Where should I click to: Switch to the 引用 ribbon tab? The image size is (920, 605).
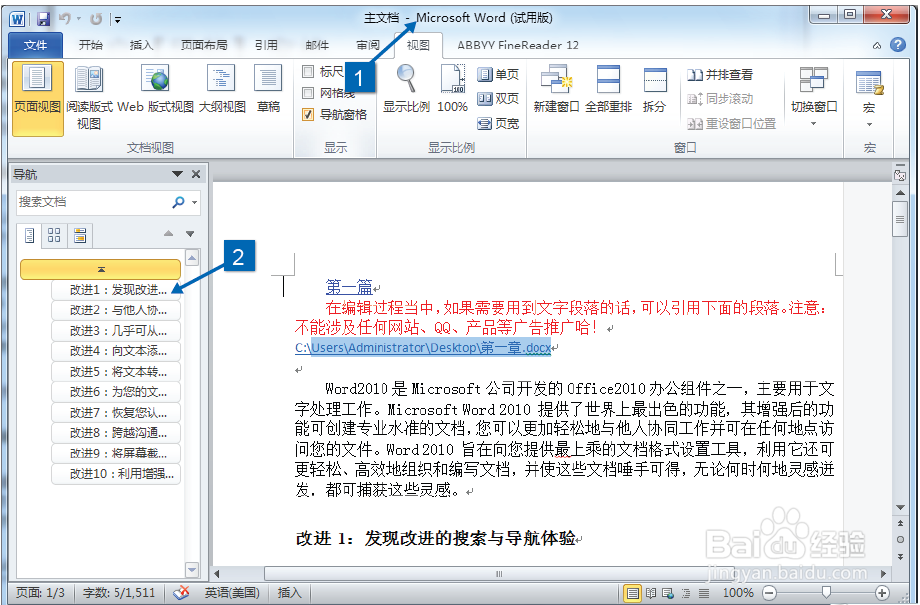(266, 45)
